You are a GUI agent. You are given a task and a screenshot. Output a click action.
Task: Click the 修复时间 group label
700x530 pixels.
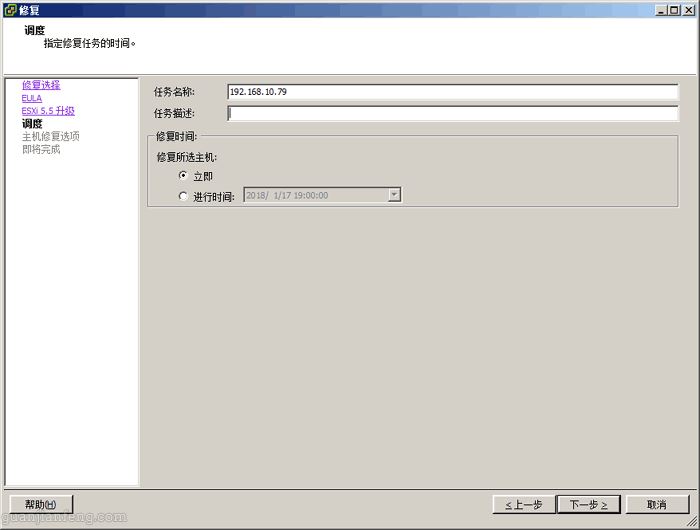[176, 136]
